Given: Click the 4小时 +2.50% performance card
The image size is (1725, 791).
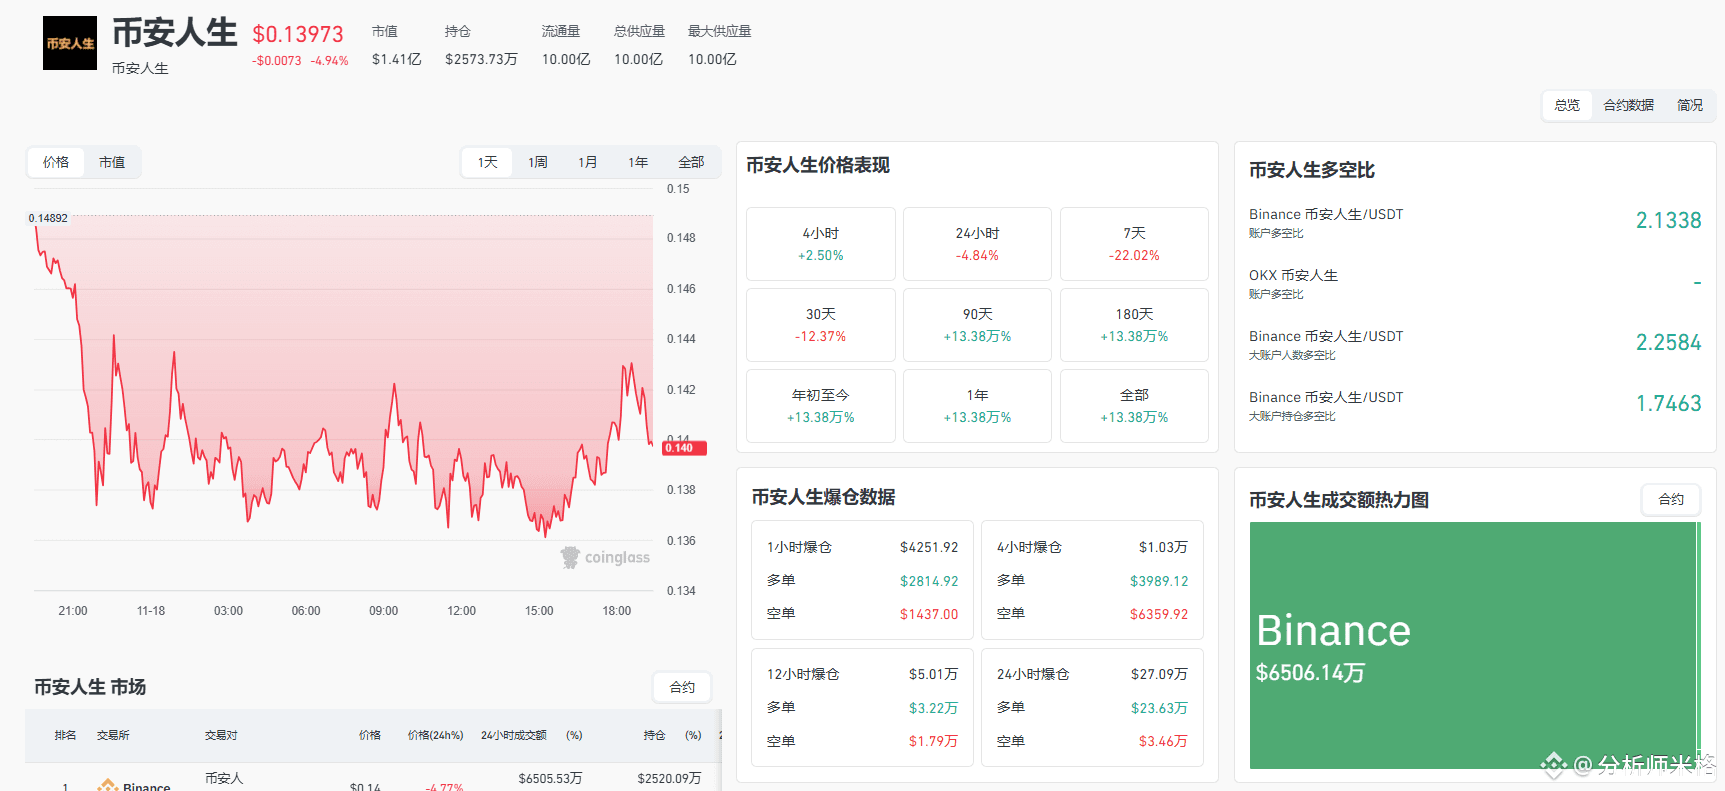Looking at the screenshot, I should coord(821,244).
